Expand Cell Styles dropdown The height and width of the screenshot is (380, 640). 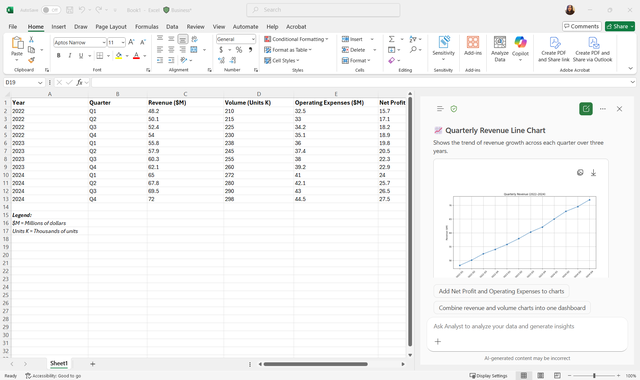298,60
